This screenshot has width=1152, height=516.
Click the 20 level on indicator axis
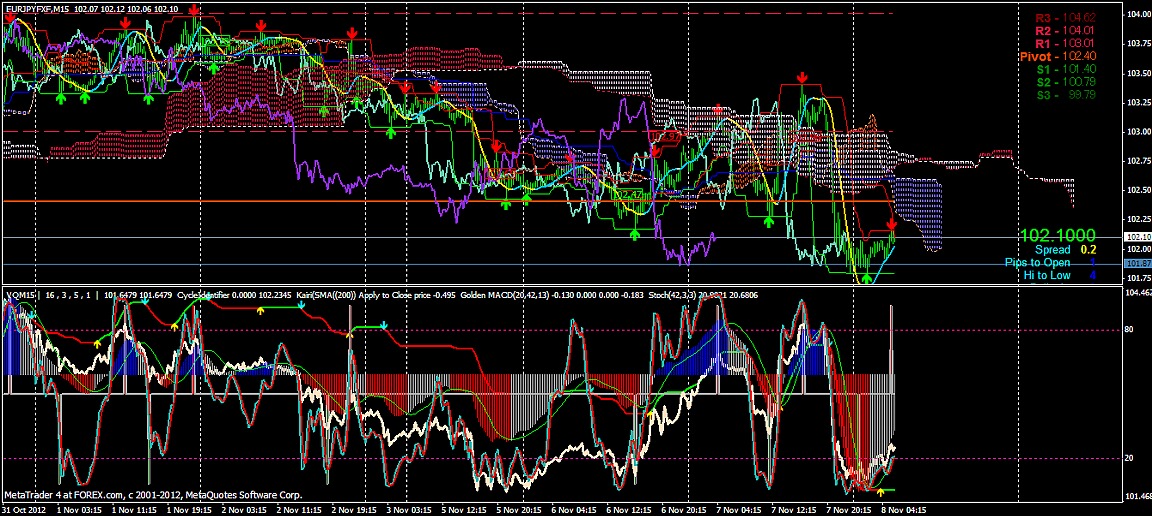pyautogui.click(x=1128, y=459)
